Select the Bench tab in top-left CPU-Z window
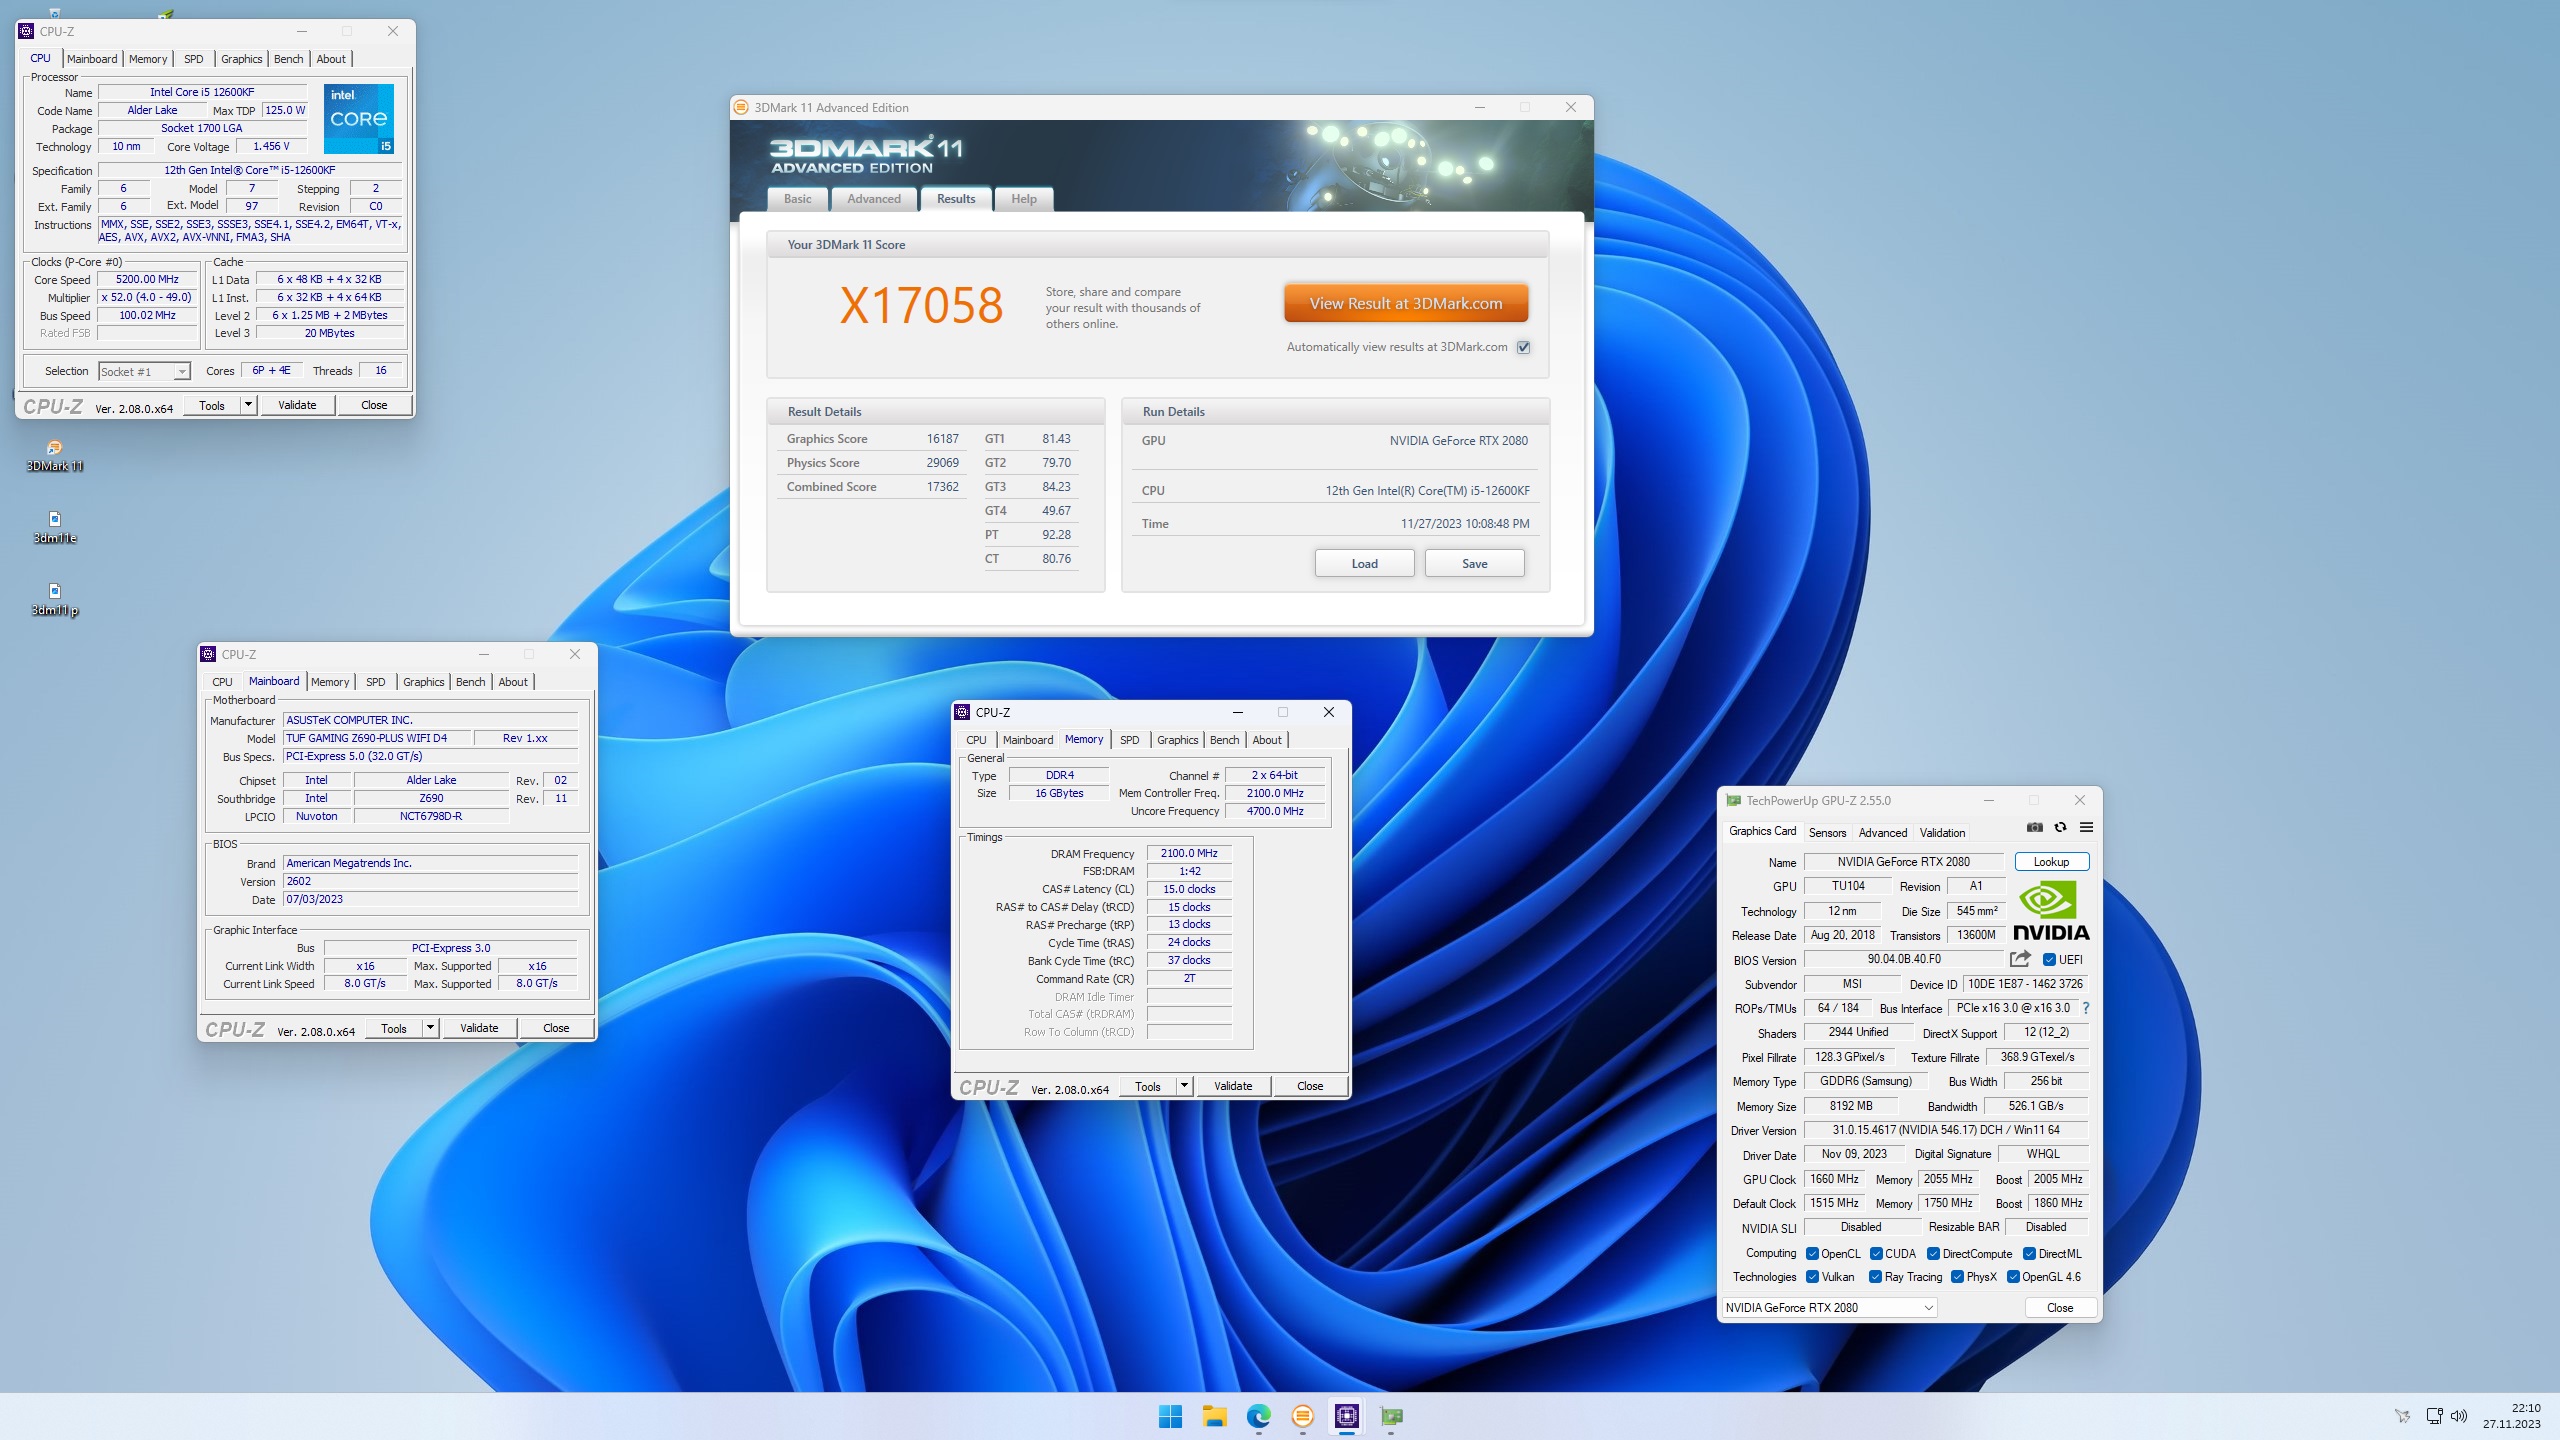The width and height of the screenshot is (2560, 1440). (x=288, y=59)
